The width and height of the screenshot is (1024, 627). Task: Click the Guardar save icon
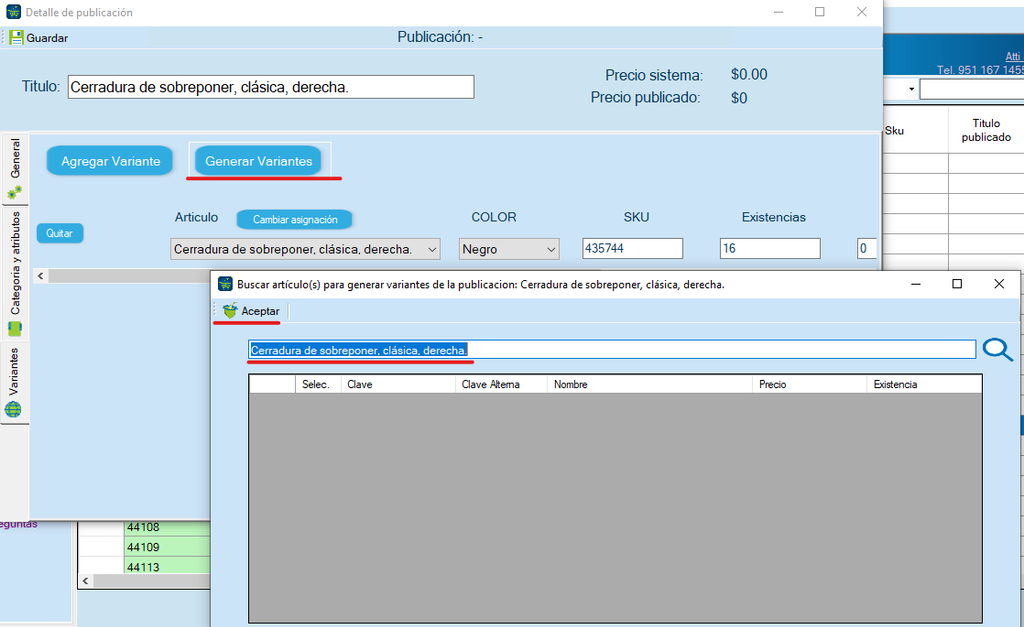coord(16,38)
